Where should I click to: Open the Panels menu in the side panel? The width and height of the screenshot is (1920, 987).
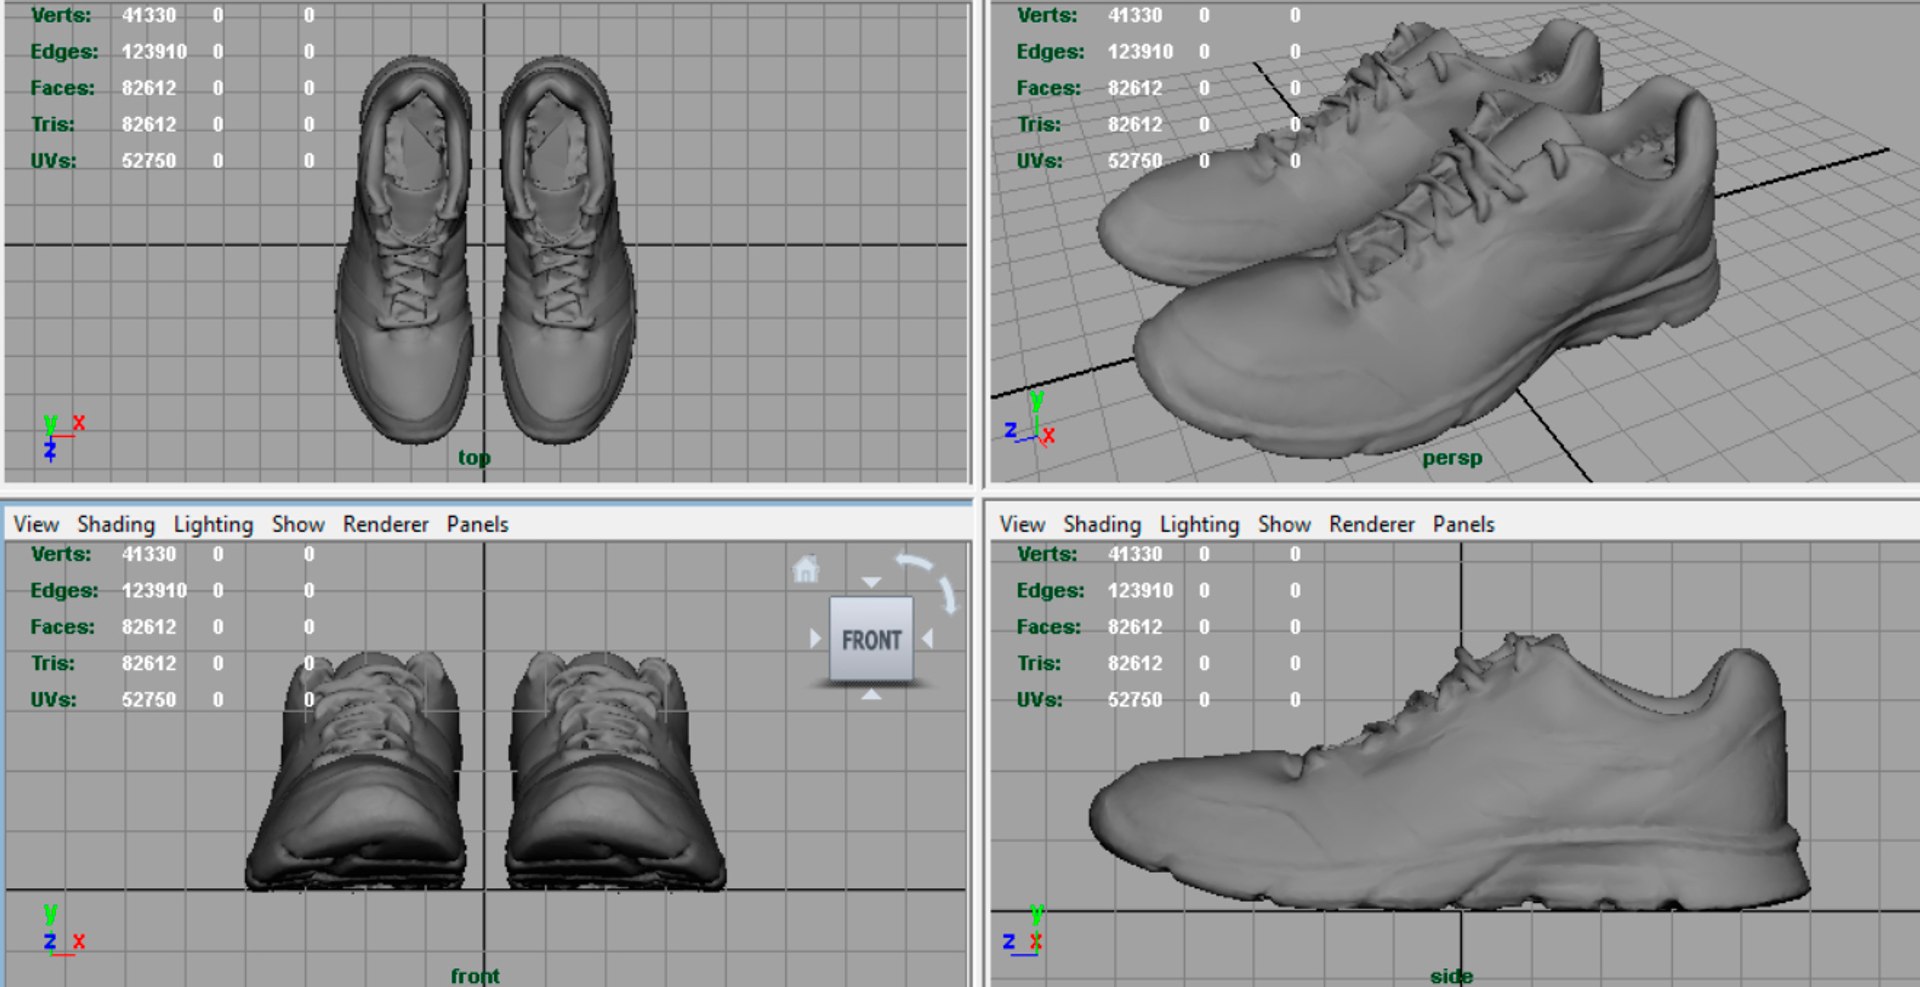point(1463,524)
